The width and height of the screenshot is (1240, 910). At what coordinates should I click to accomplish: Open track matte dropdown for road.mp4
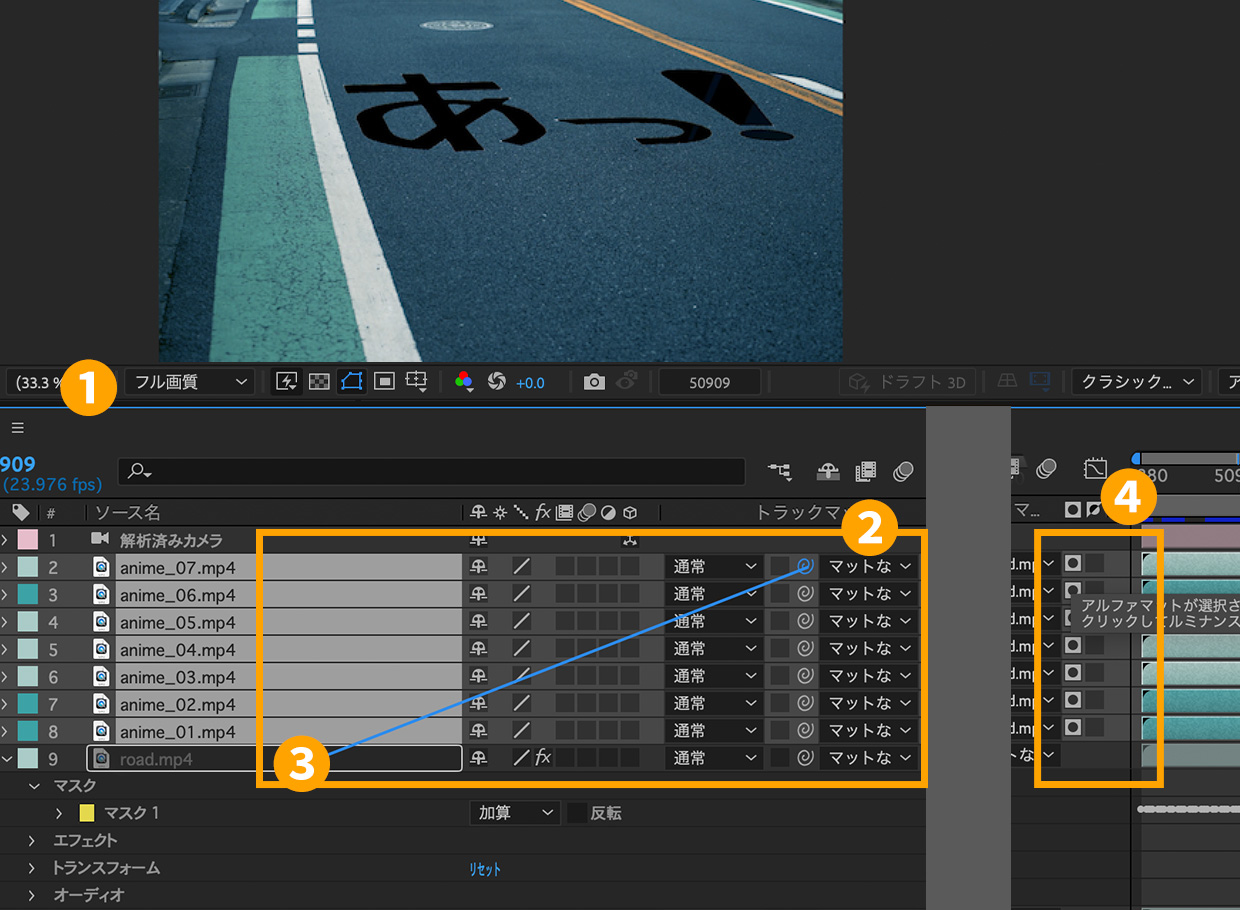click(x=868, y=758)
